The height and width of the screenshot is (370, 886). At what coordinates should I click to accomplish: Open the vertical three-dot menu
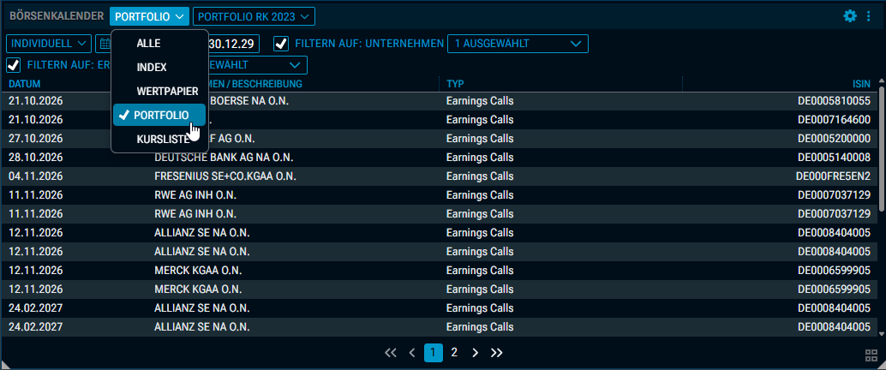coord(868,16)
